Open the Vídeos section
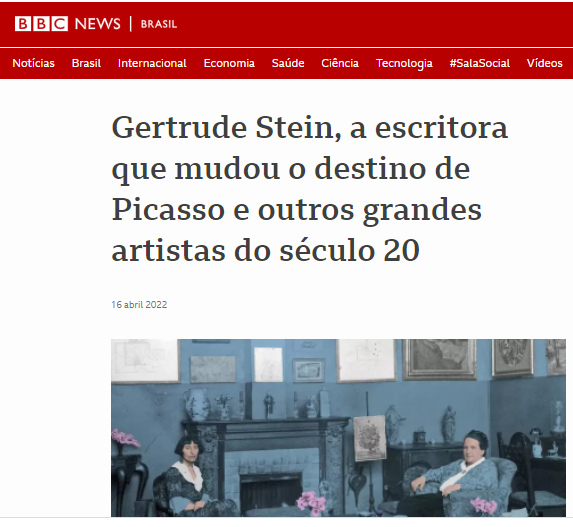The height and width of the screenshot is (527, 573). (544, 63)
